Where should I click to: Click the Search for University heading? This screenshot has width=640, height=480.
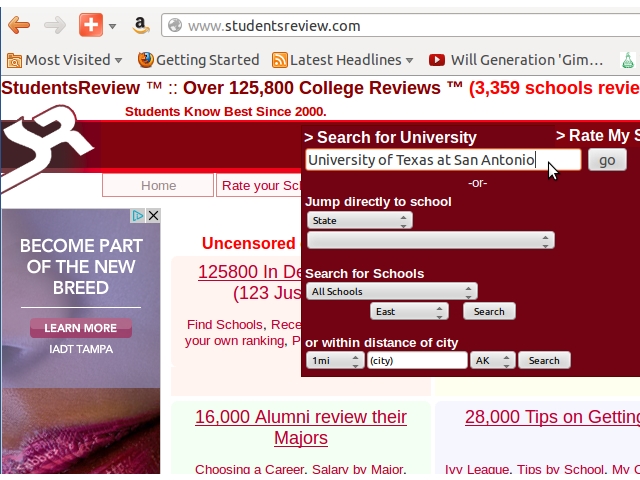(390, 138)
